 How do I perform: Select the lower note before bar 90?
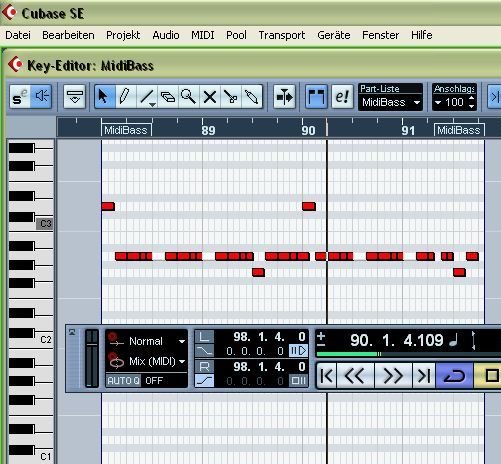(258, 272)
